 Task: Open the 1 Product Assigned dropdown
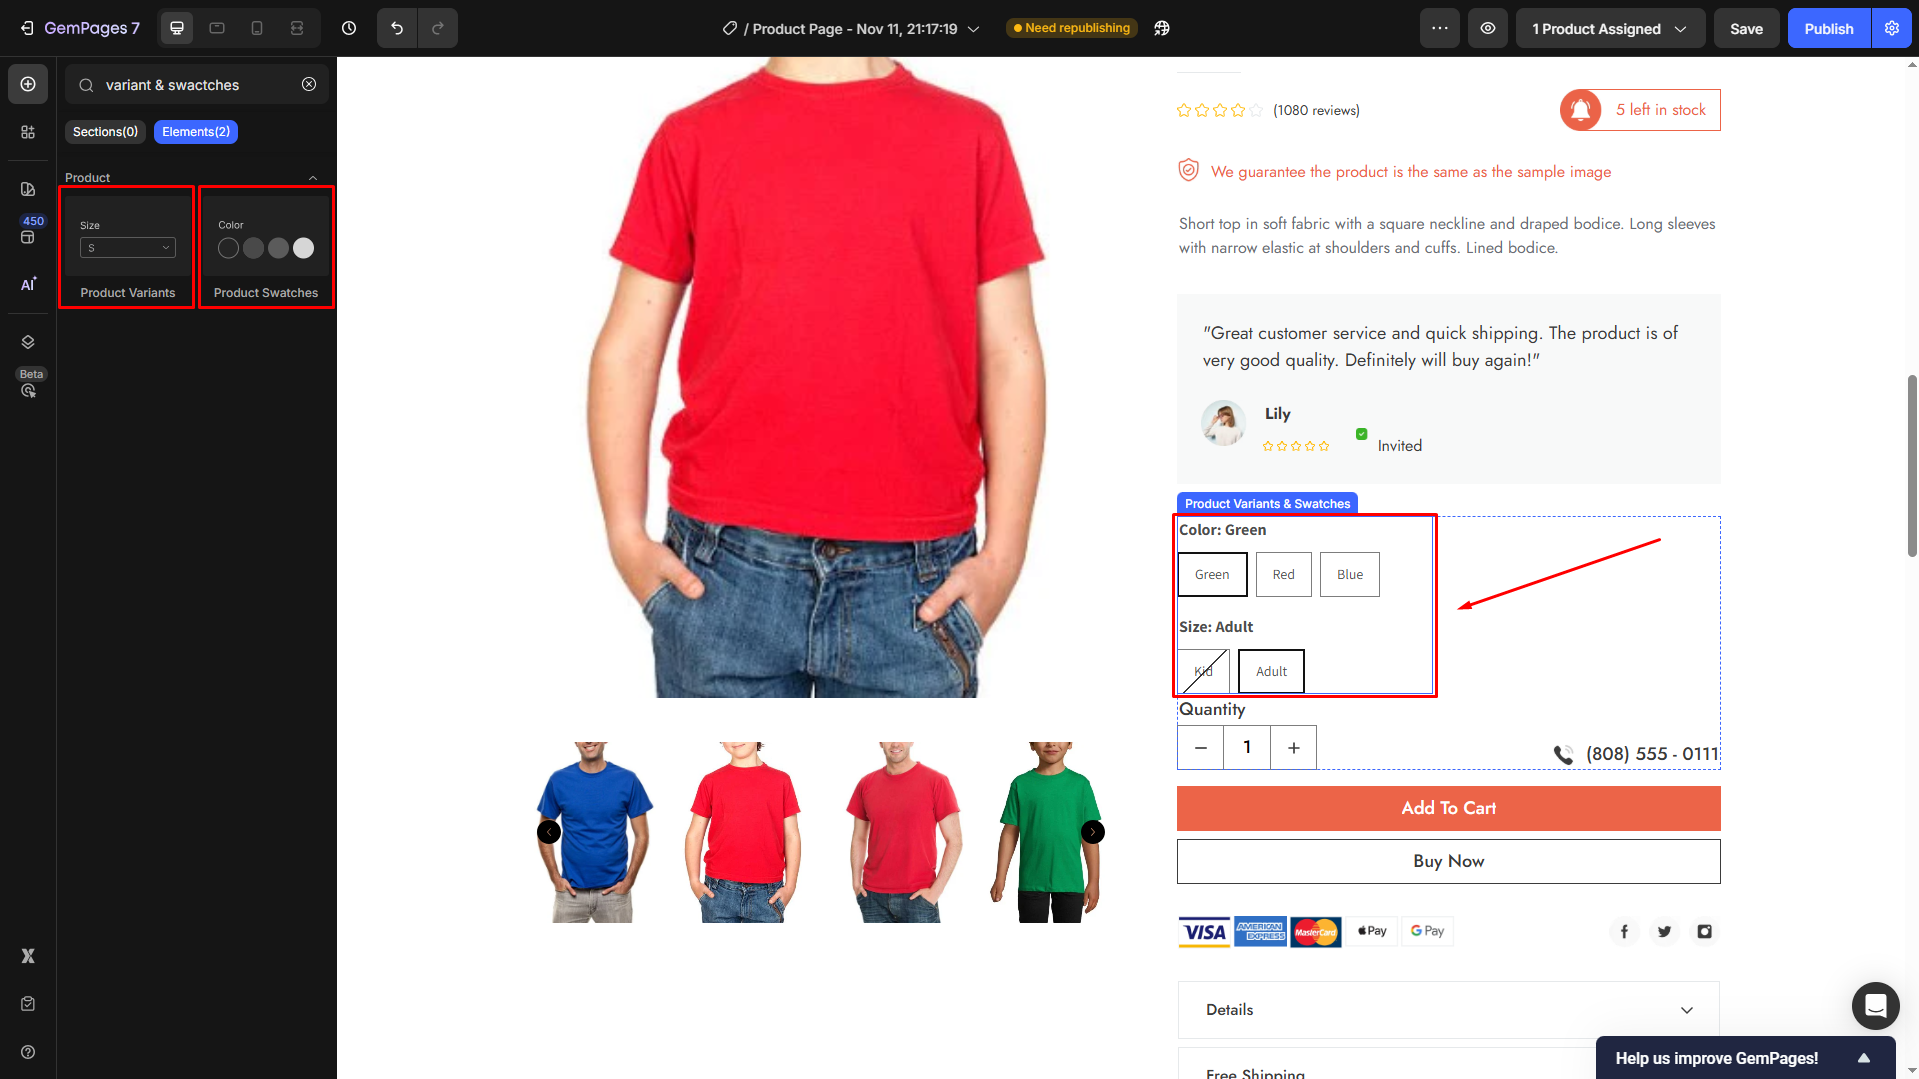pyautogui.click(x=1610, y=28)
